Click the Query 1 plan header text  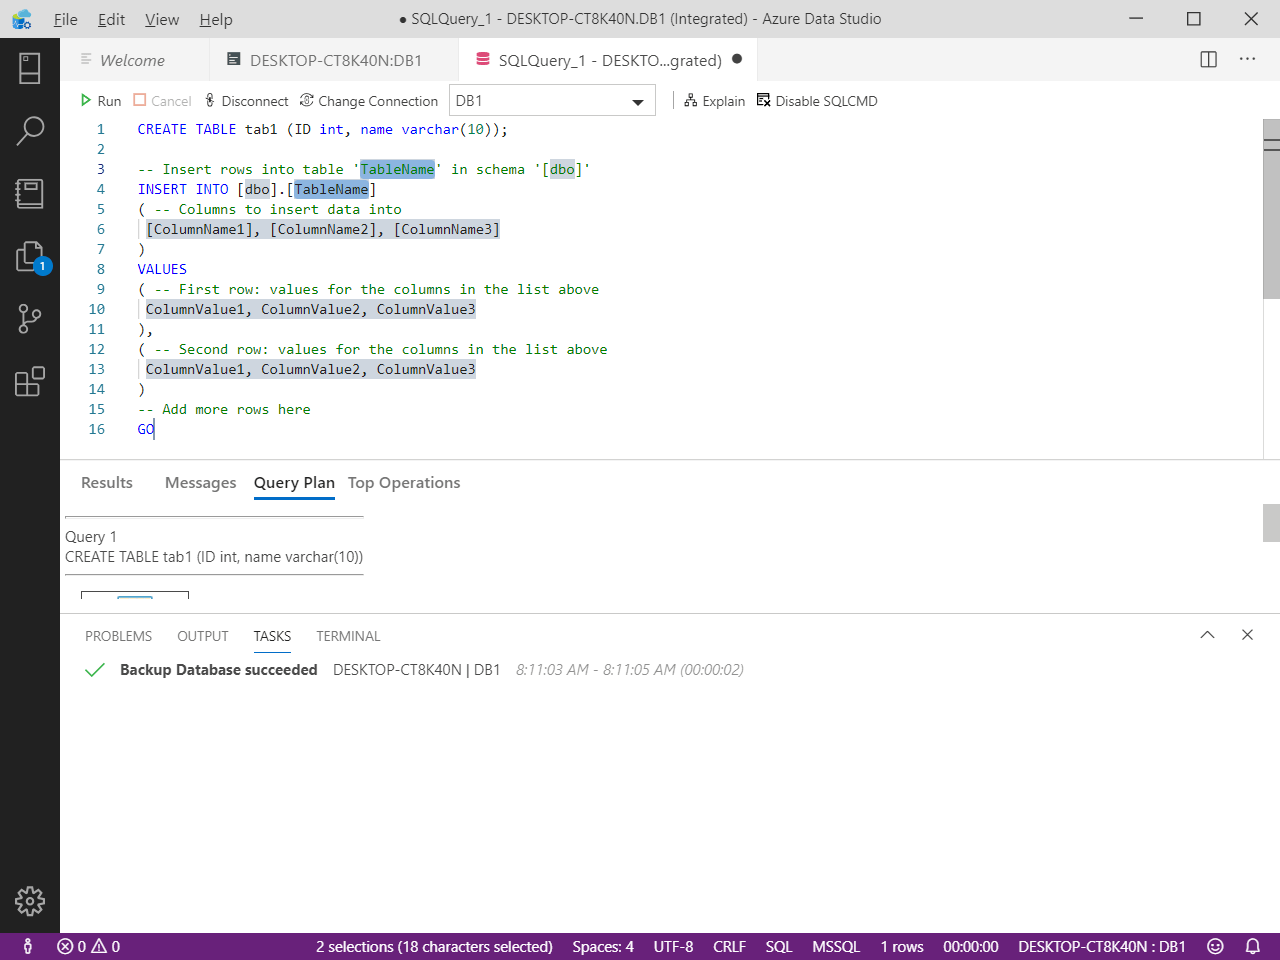tap(91, 537)
